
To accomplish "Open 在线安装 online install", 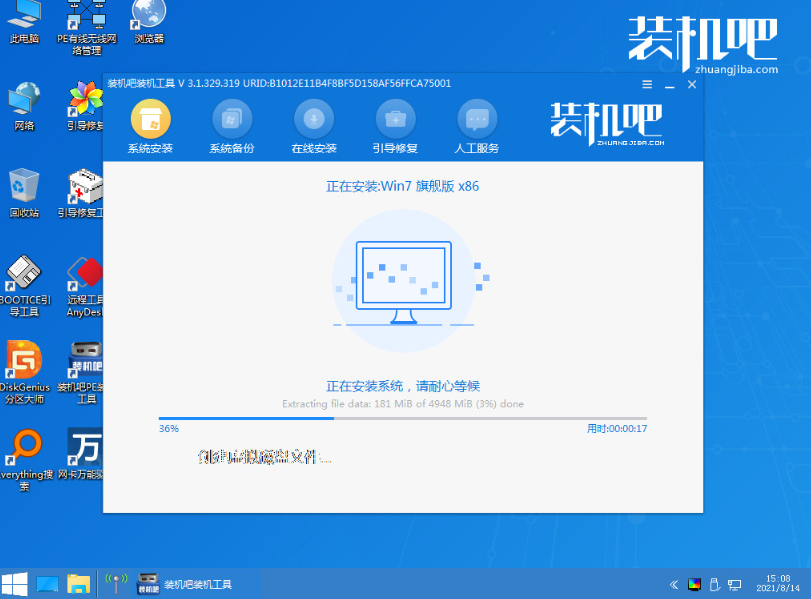I will [x=313, y=121].
